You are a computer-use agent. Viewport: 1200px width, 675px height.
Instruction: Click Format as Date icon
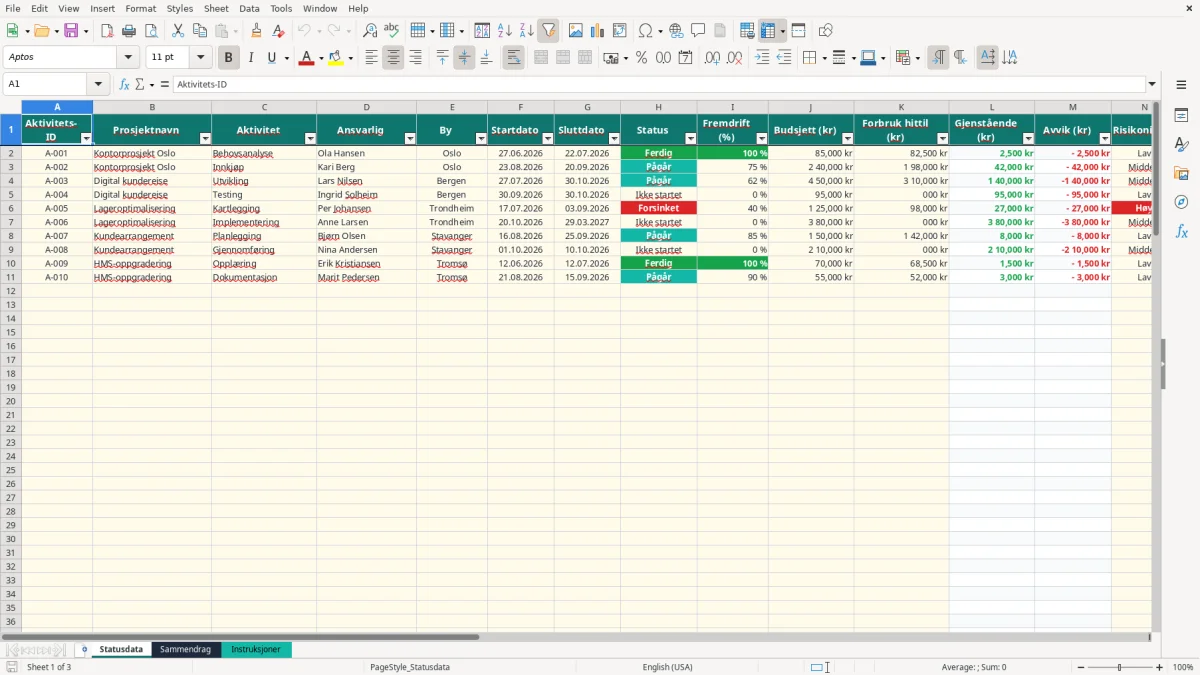tap(686, 58)
